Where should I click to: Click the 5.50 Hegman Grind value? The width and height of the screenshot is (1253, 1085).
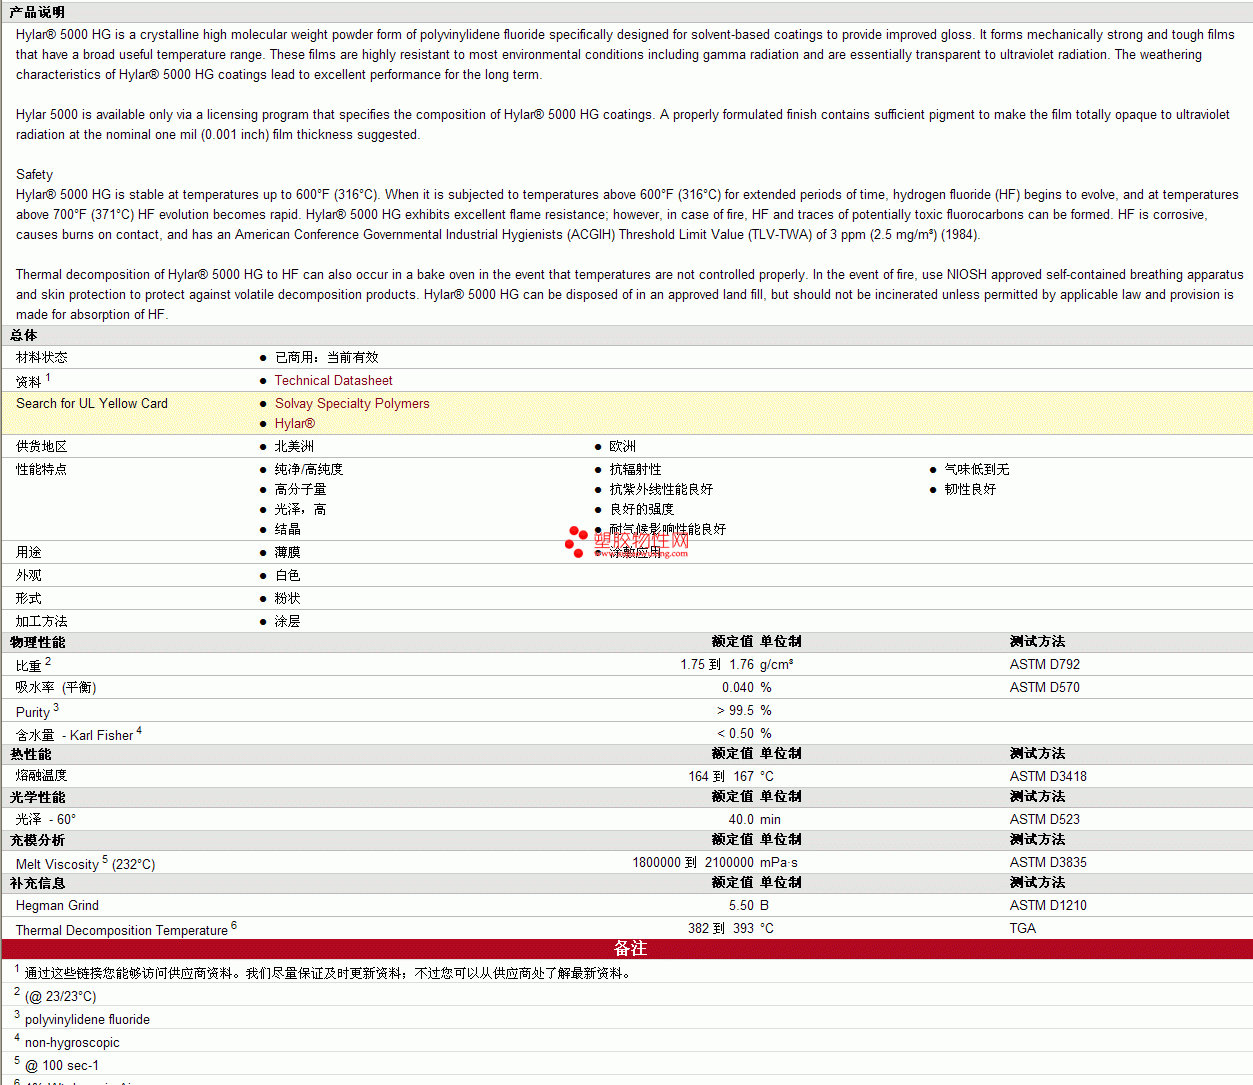tap(742, 905)
